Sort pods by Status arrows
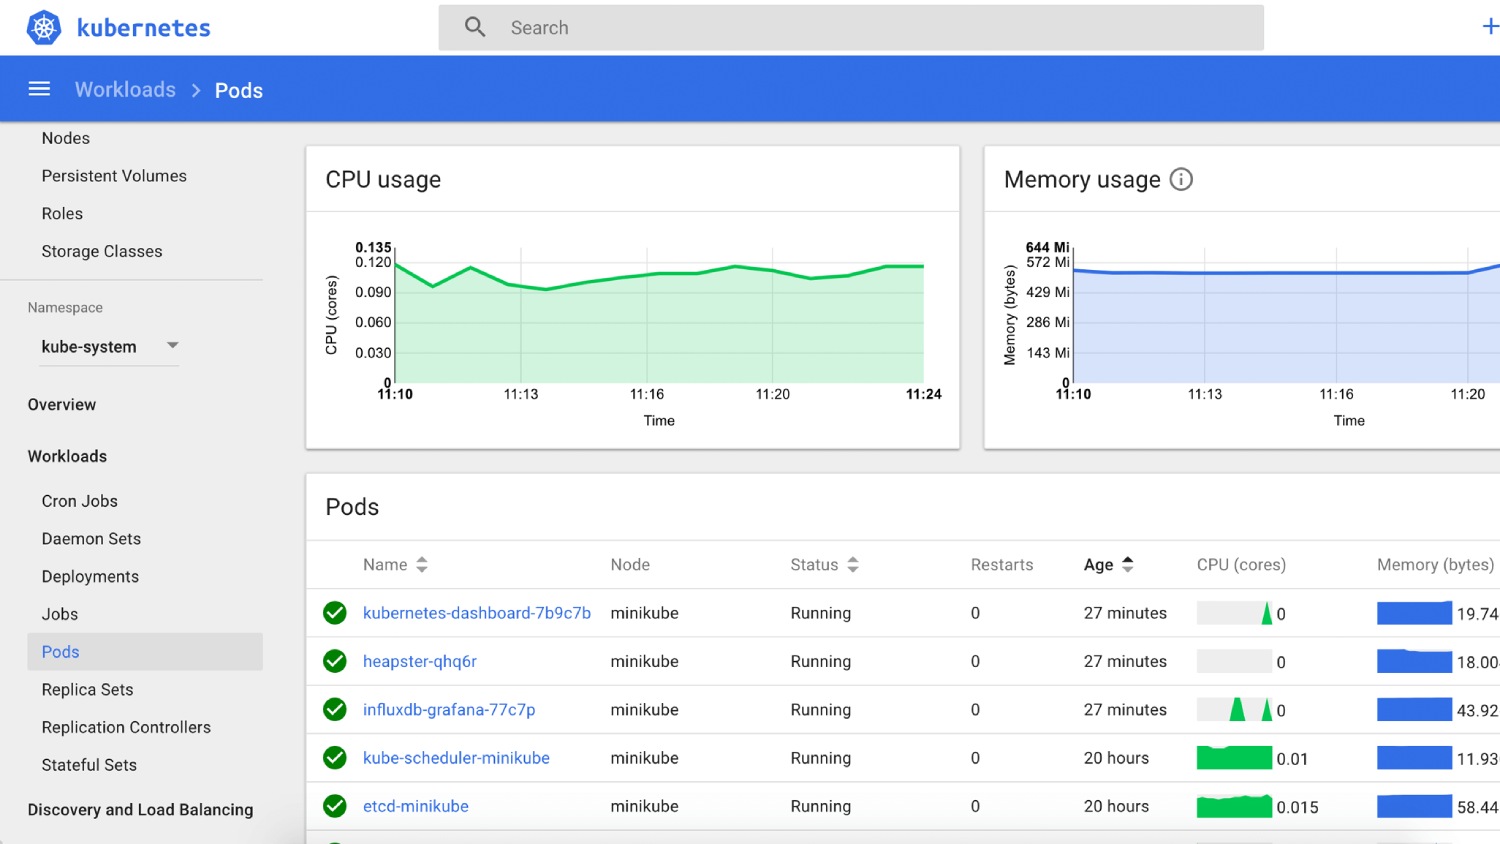The height and width of the screenshot is (844, 1500). point(853,565)
